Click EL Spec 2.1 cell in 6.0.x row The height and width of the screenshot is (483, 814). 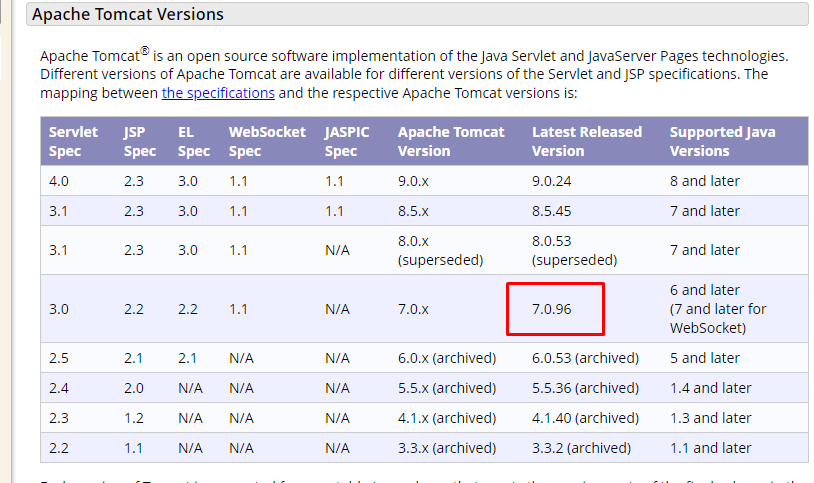tap(187, 358)
